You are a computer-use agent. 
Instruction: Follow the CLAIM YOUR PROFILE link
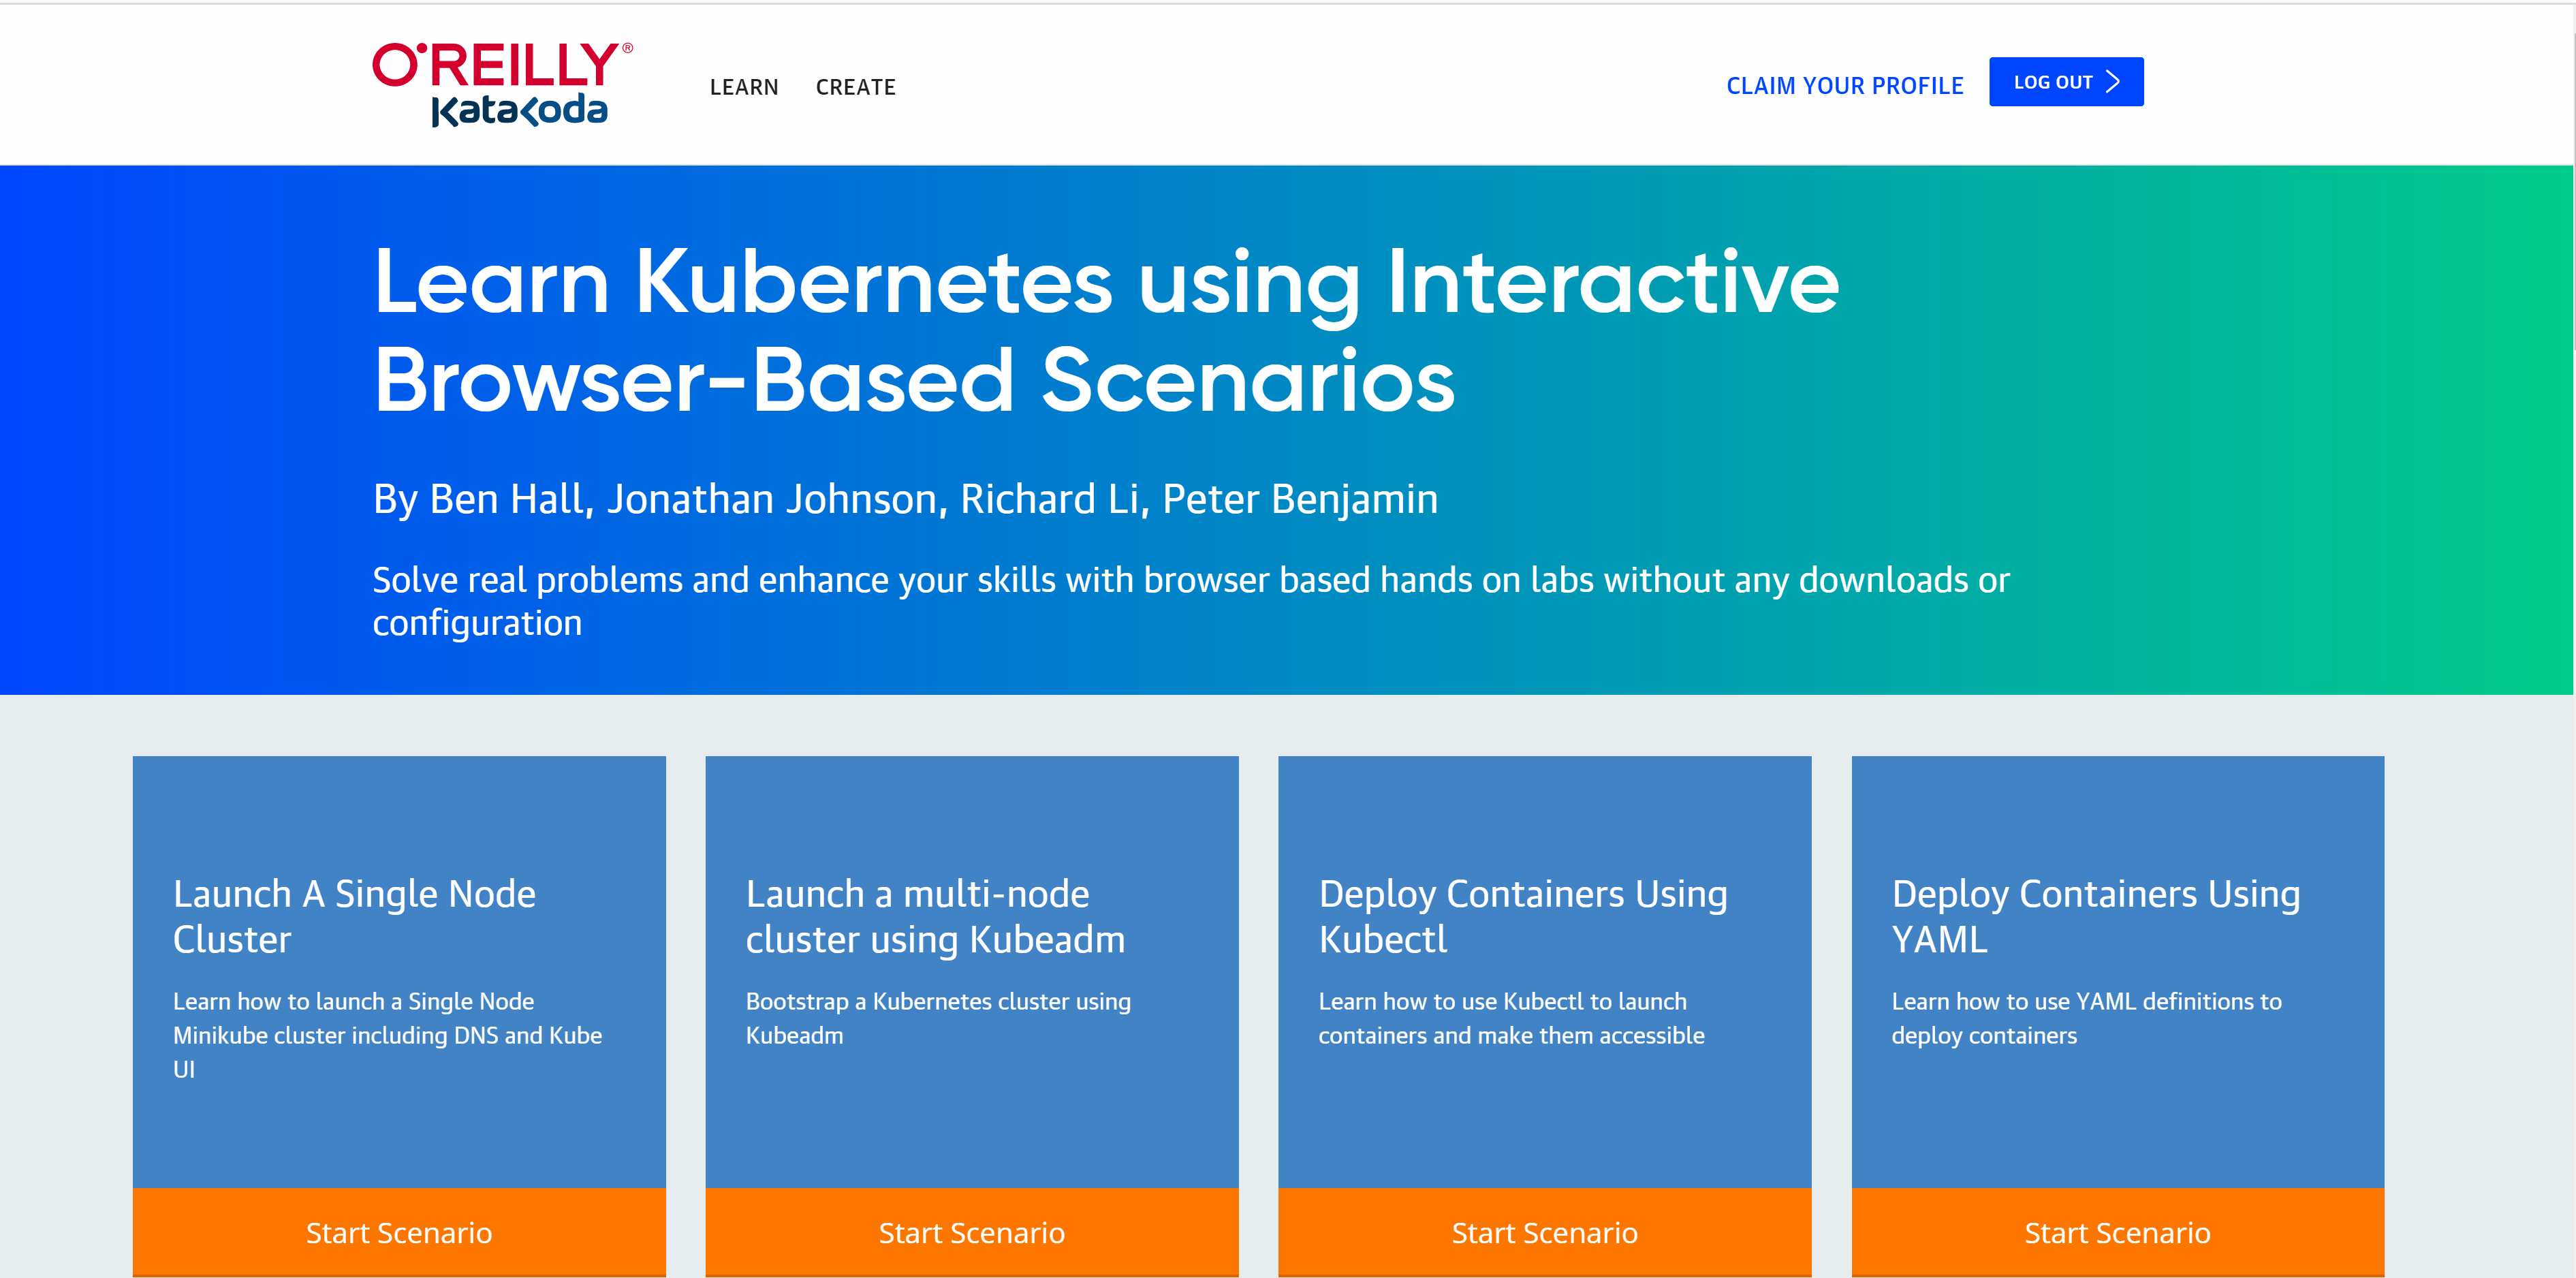1845,86
